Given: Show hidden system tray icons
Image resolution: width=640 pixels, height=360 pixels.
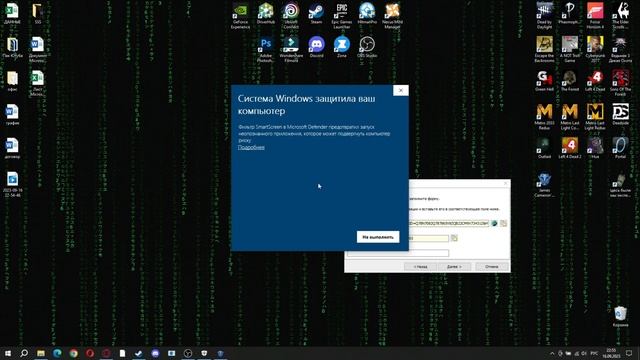Looking at the screenshot, I should (x=552, y=353).
